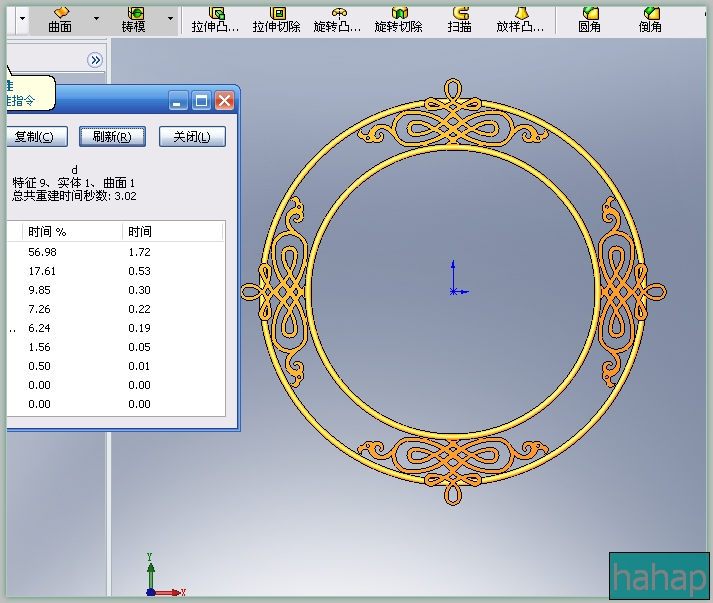Click the XY coordinate triad icon
The image size is (713, 603).
(x=165, y=575)
